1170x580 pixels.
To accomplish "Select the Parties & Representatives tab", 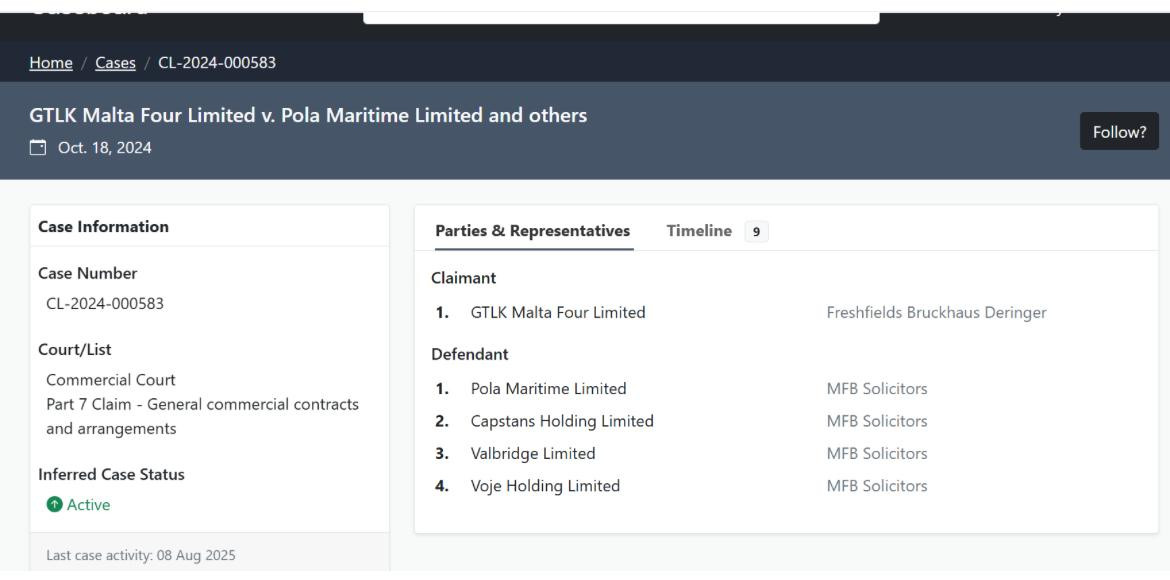I will [533, 231].
